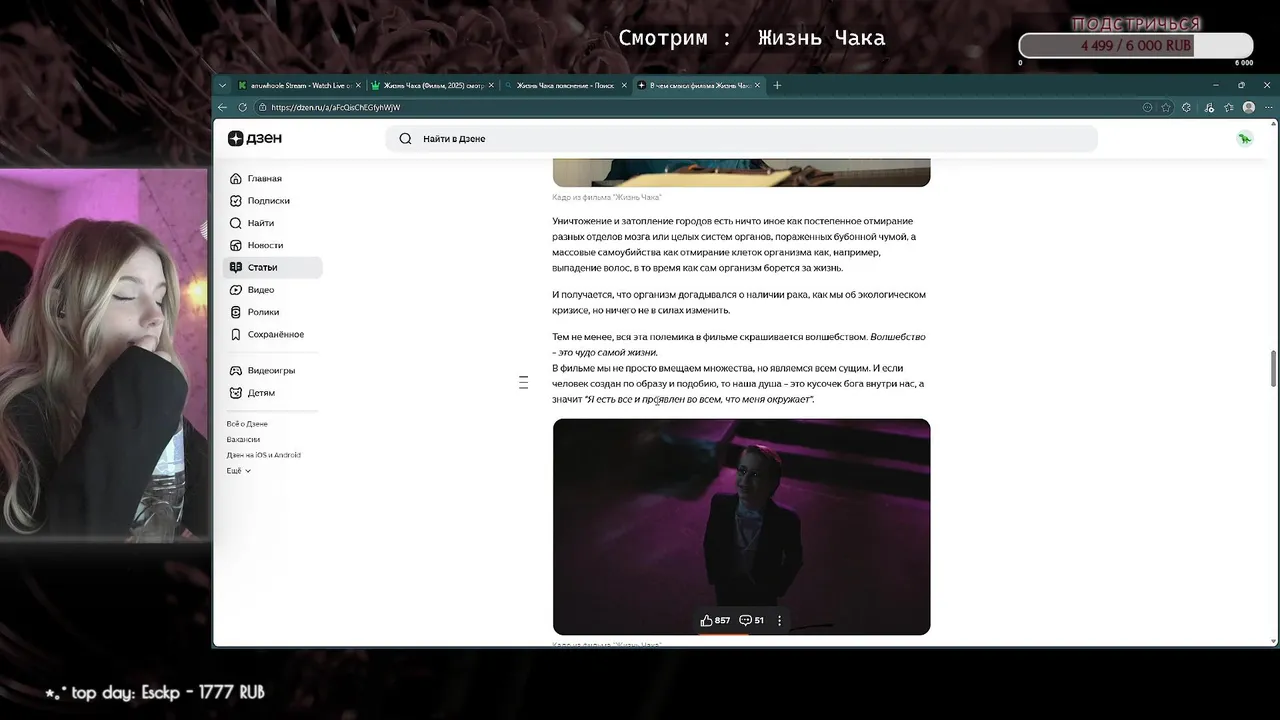1280x720 pixels.
Task: Click the scrollbar up arrow
Action: [1273, 124]
